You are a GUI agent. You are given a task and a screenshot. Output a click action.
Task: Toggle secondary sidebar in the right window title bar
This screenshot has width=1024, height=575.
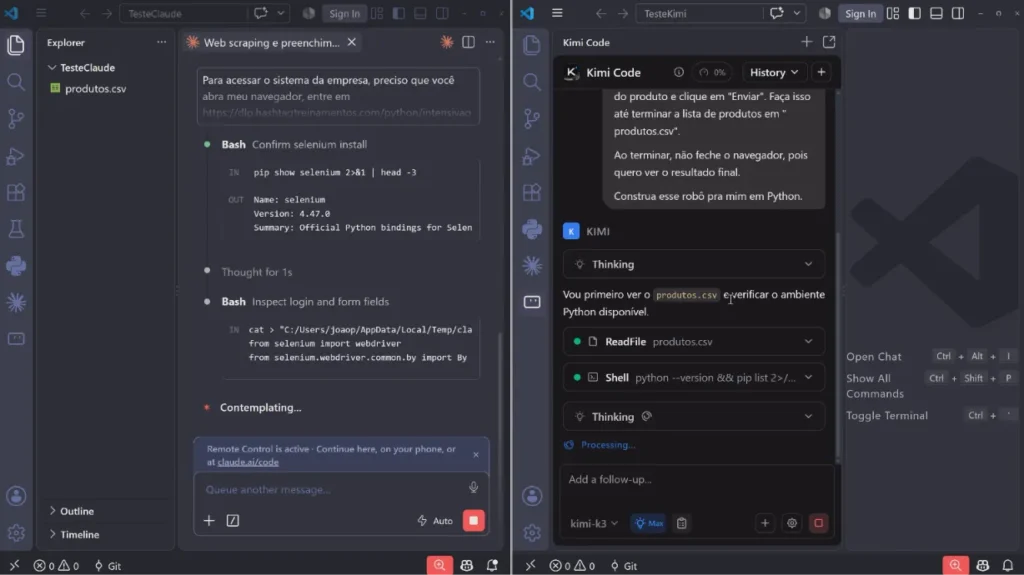click(x=957, y=13)
